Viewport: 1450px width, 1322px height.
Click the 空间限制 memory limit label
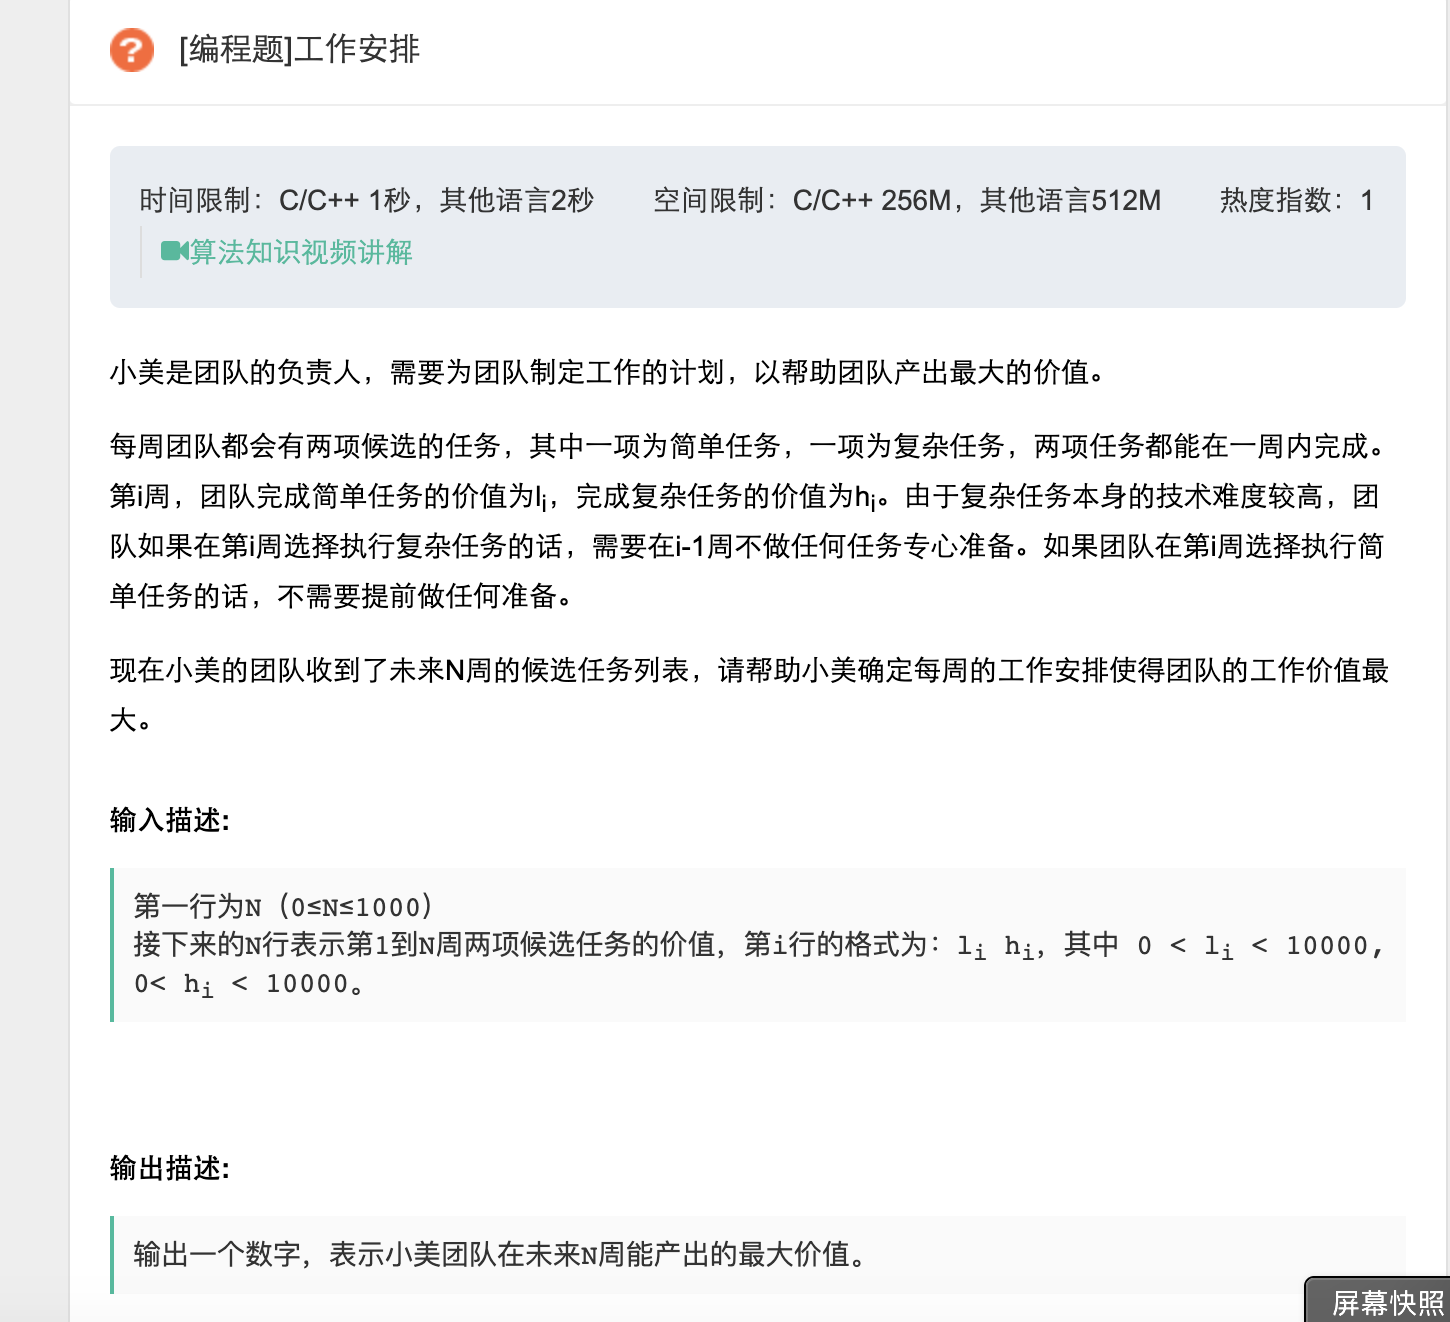tap(711, 200)
